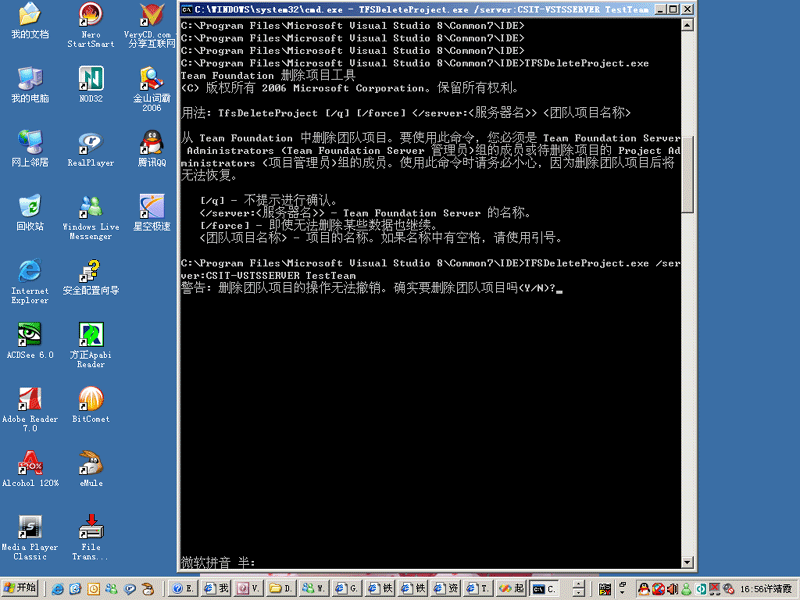Select the 金山词霸 2006 desktop icon
This screenshot has width=800, height=600.
click(x=152, y=89)
